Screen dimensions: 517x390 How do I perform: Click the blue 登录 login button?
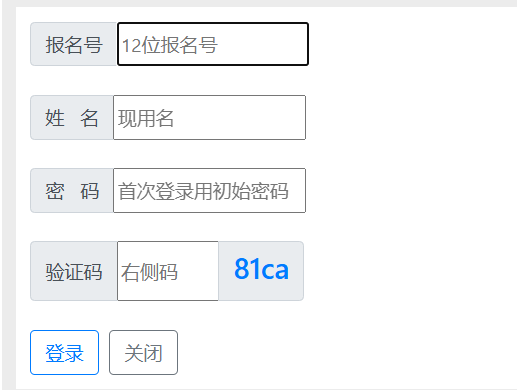[x=64, y=352]
